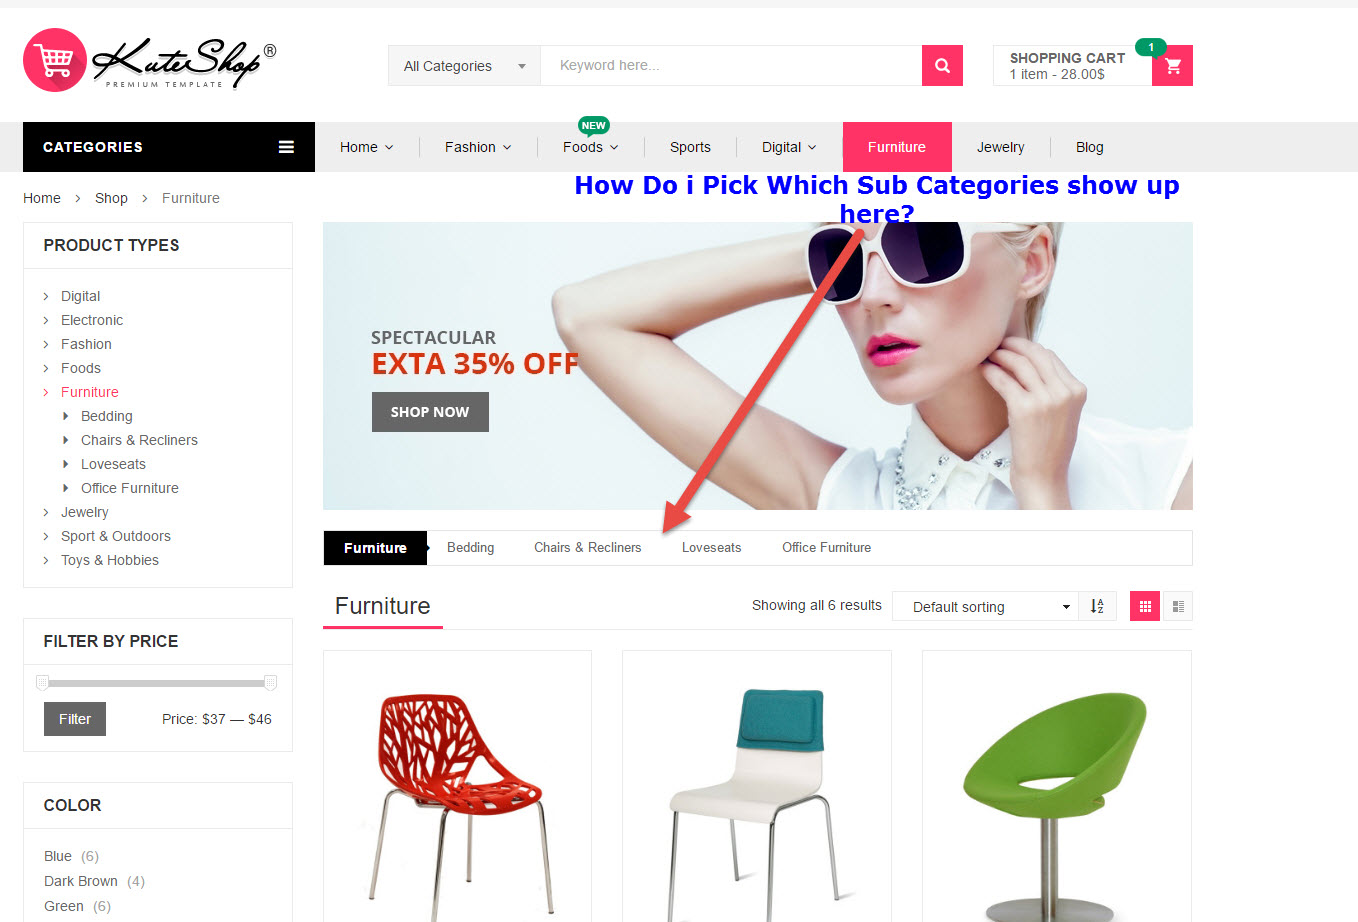This screenshot has height=922, width=1358.
Task: Select the Loveseats subcategory tab
Action: tap(711, 547)
